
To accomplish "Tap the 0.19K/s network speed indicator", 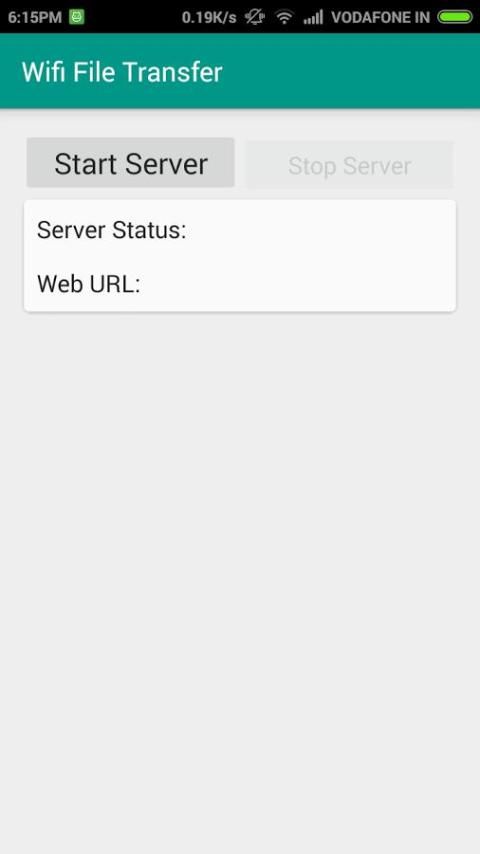I will [x=209, y=17].
